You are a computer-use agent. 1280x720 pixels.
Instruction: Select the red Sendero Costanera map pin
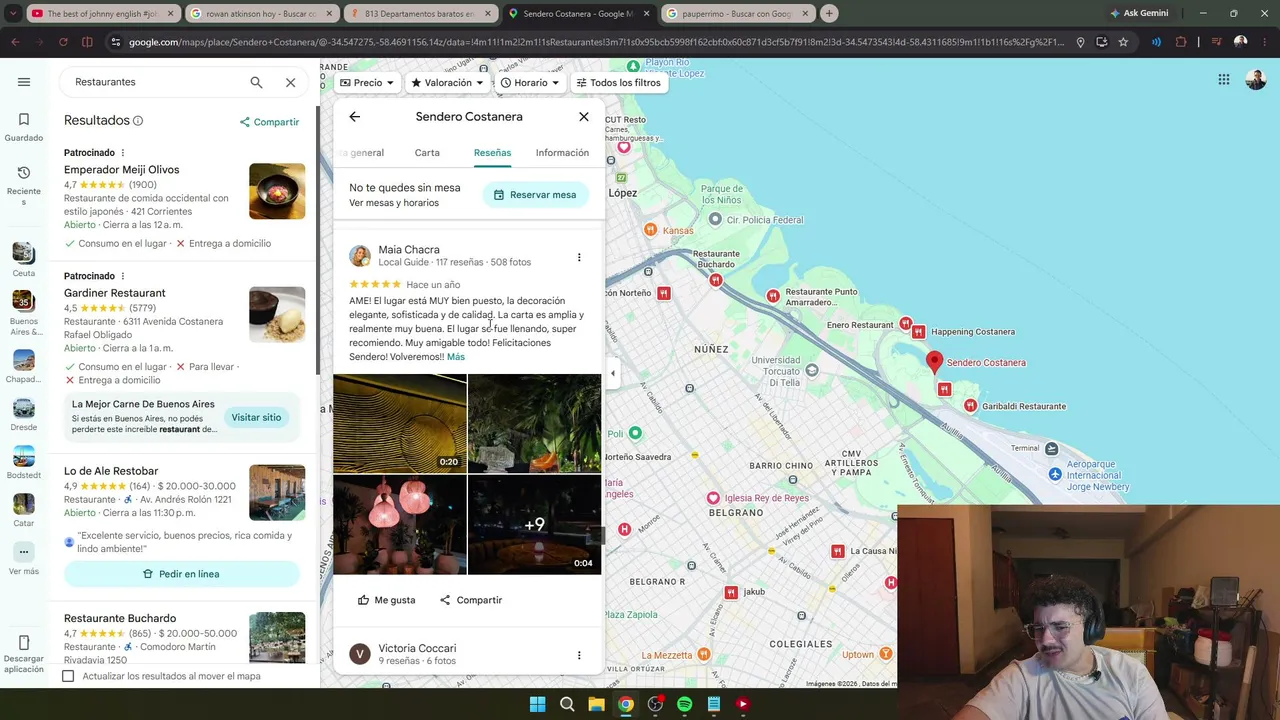point(934,362)
